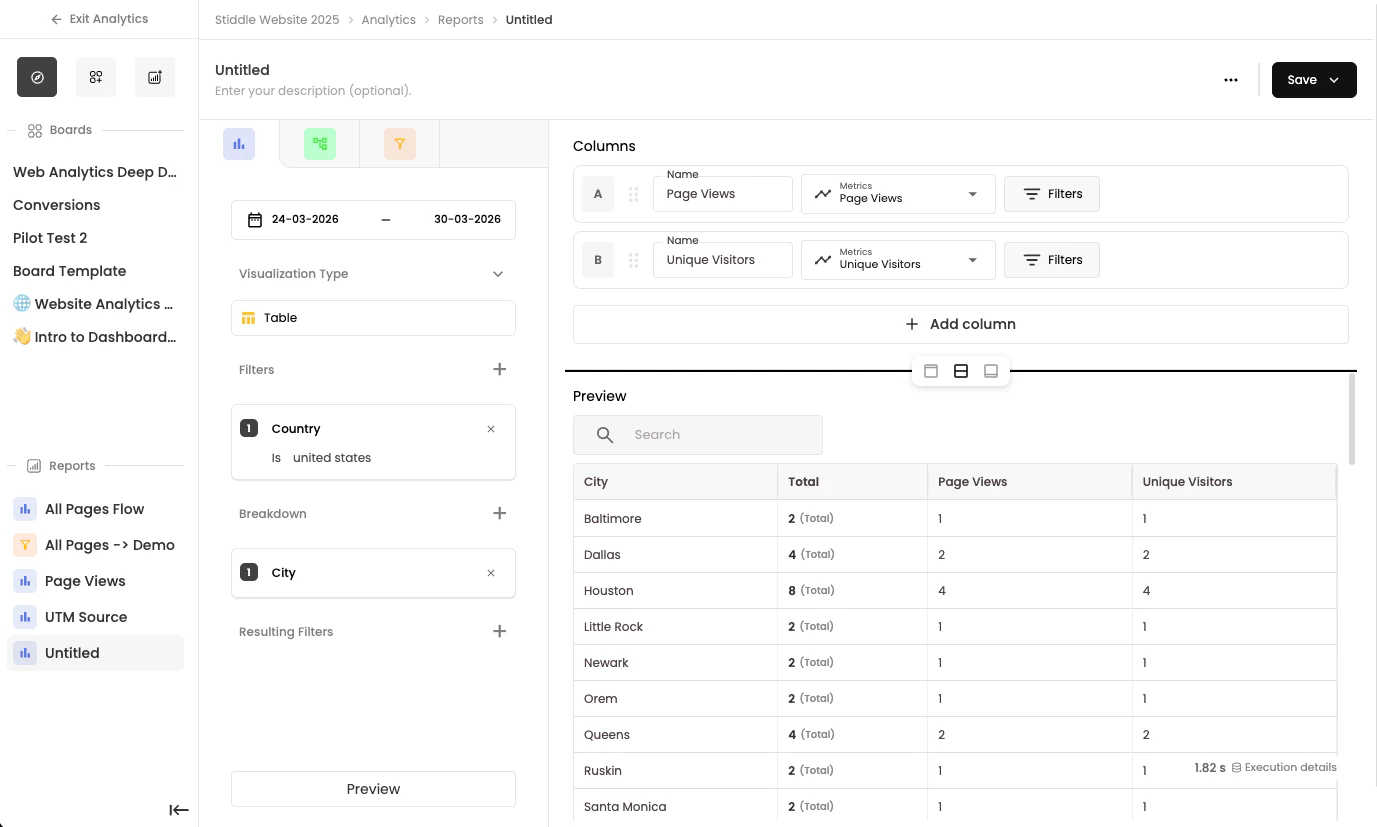Open the boards grid icon button
The width and height of the screenshot is (1377, 827).
(x=96, y=77)
